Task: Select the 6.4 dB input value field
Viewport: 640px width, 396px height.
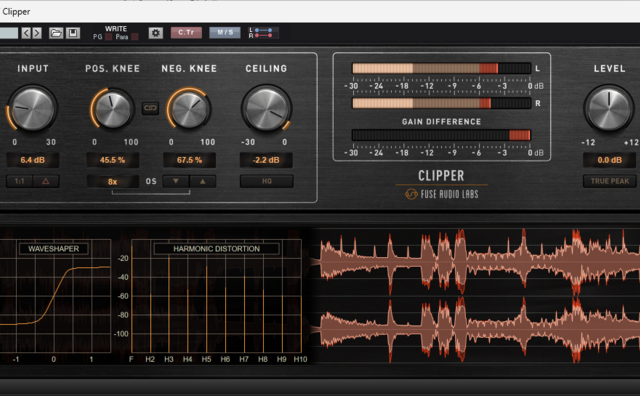Action: pos(33,160)
